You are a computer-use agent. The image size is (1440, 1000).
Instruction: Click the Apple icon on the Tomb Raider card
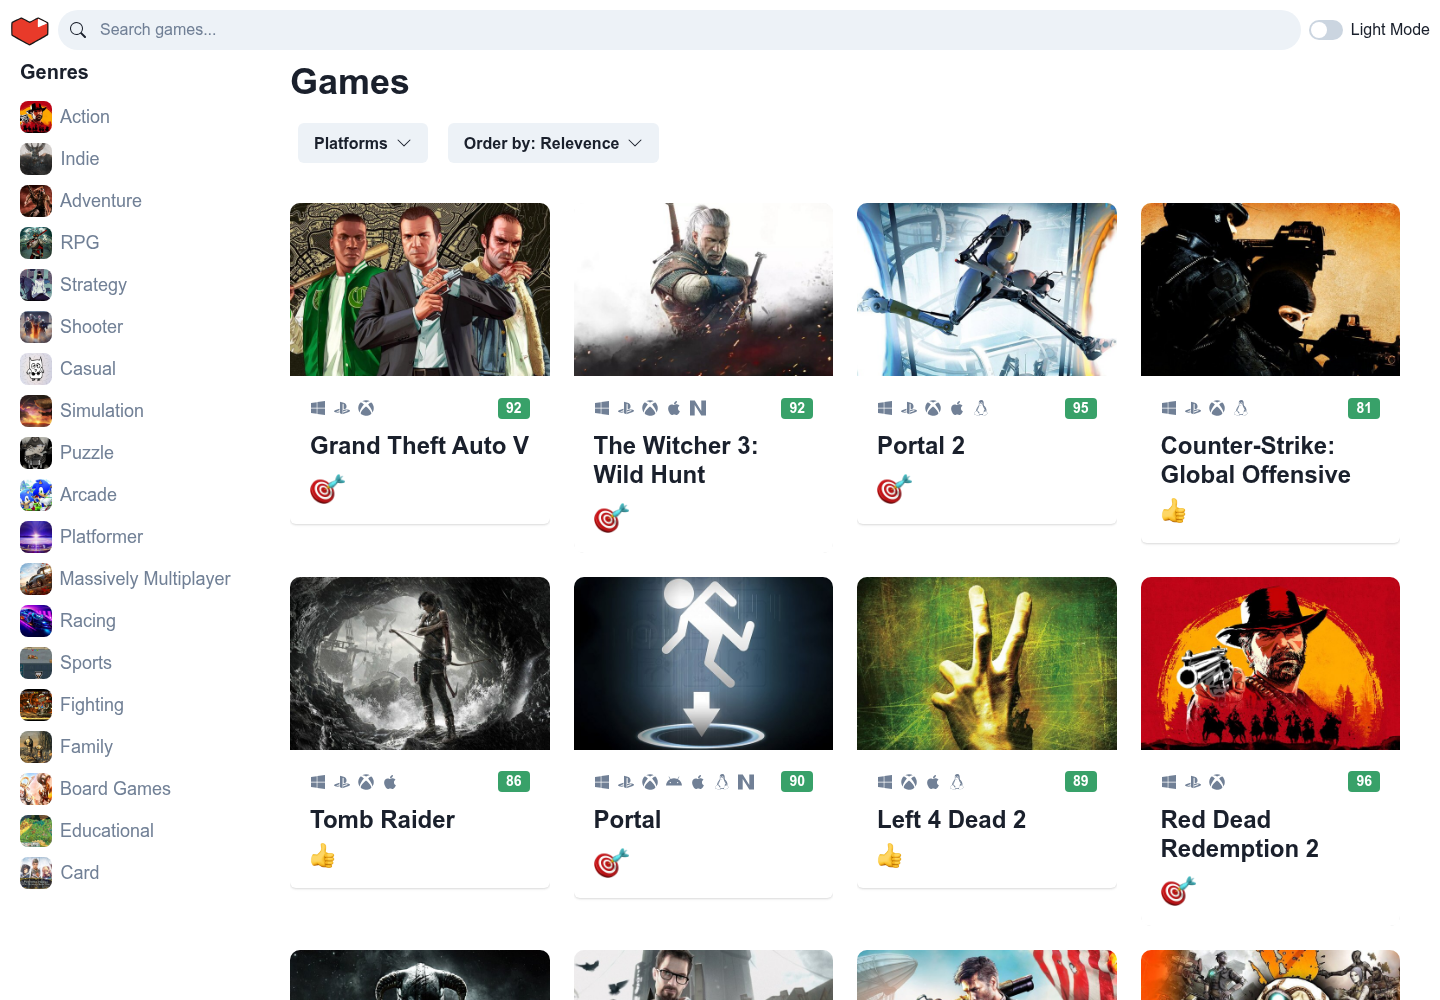click(390, 782)
